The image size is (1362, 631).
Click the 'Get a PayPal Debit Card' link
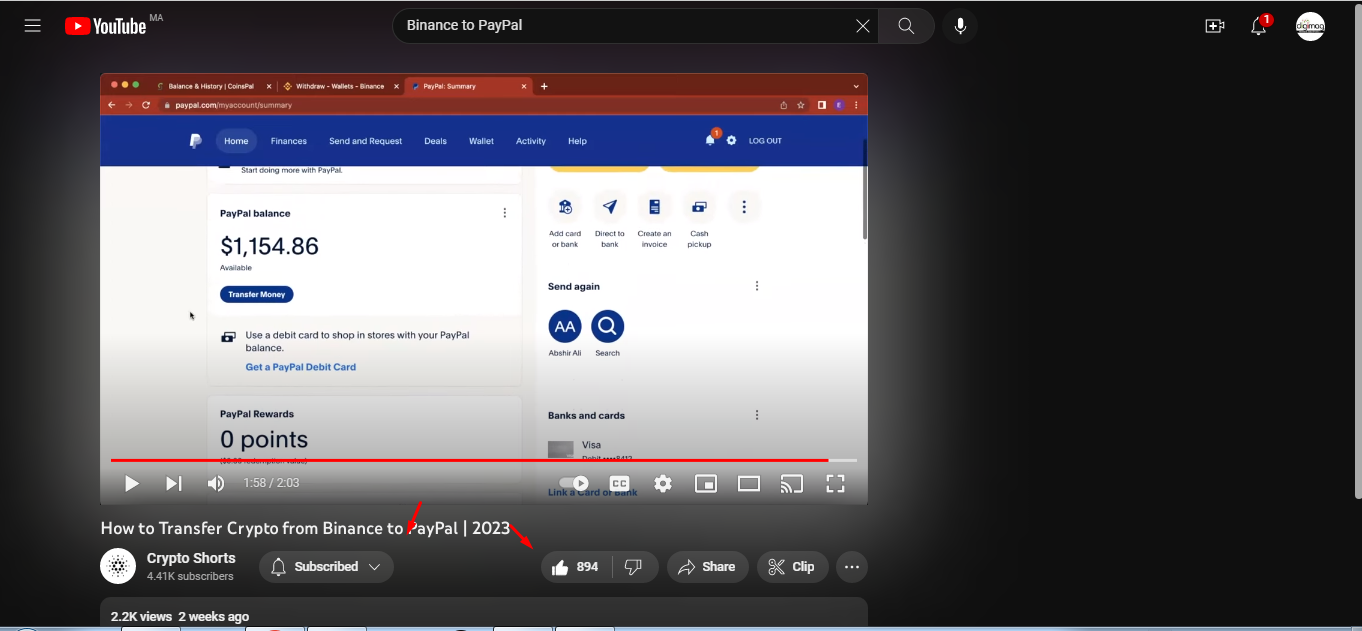(301, 367)
